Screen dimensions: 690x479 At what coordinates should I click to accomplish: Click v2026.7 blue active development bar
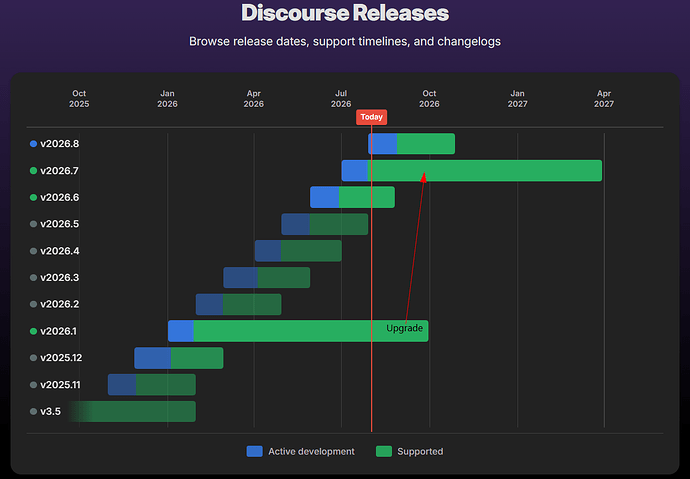coord(355,171)
